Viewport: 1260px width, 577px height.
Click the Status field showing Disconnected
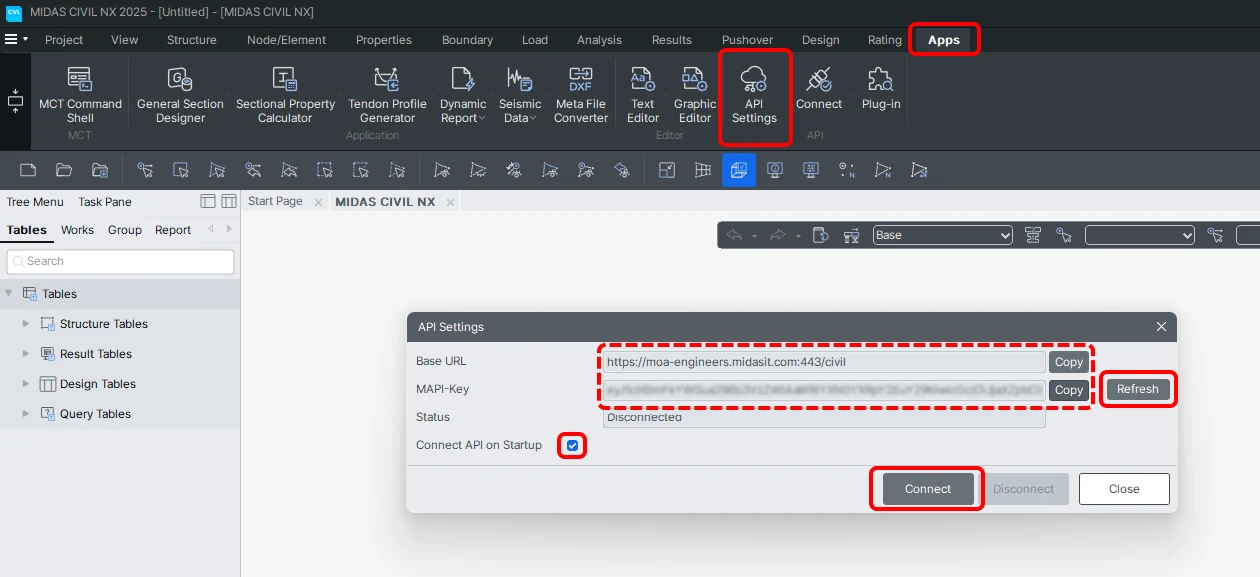pyautogui.click(x=824, y=418)
